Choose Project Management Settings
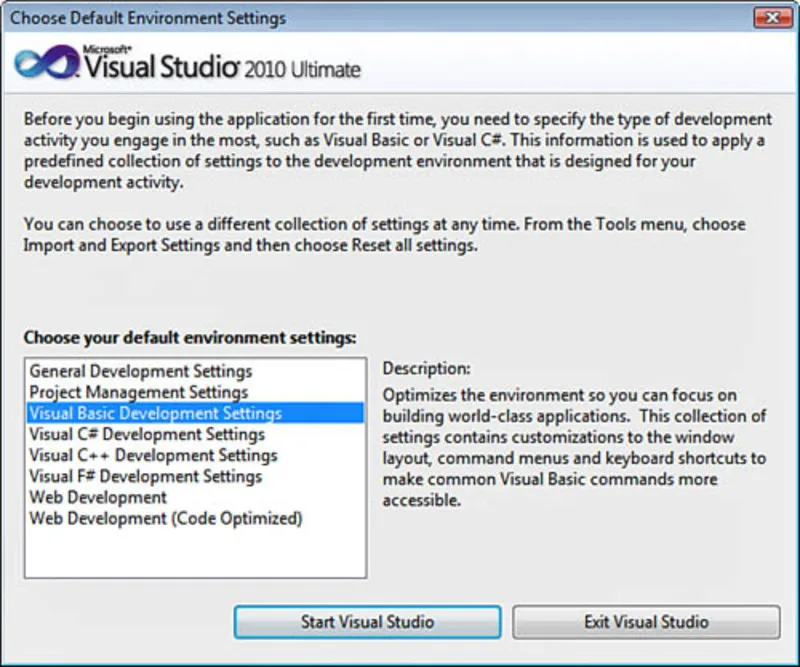Viewport: 800px width, 667px height. [195, 392]
